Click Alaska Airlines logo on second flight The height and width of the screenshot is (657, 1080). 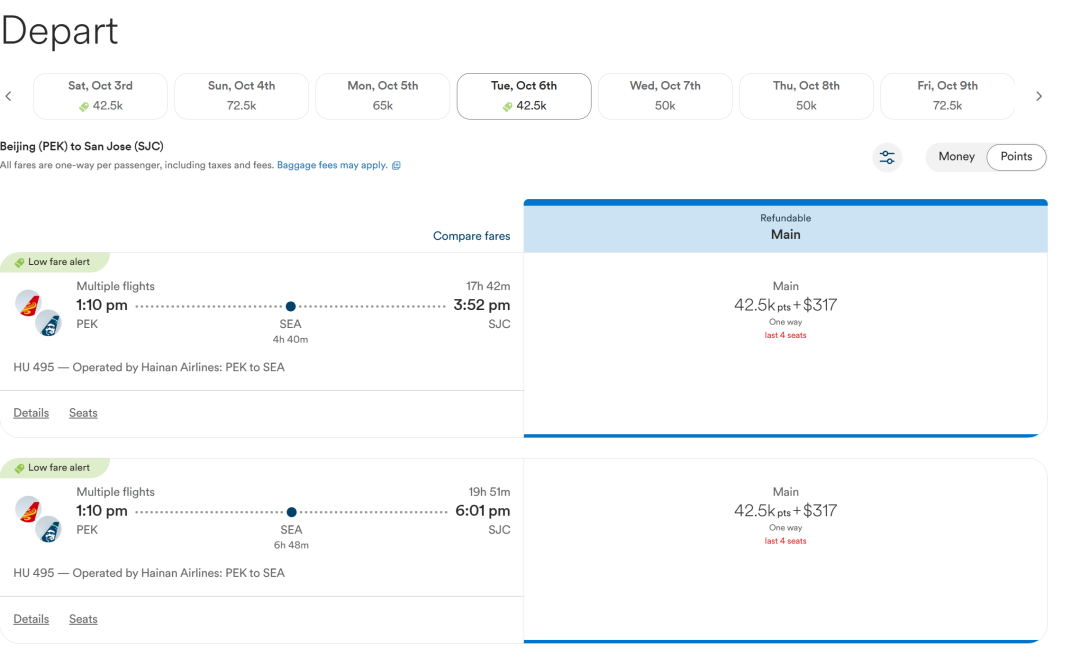coord(49,530)
